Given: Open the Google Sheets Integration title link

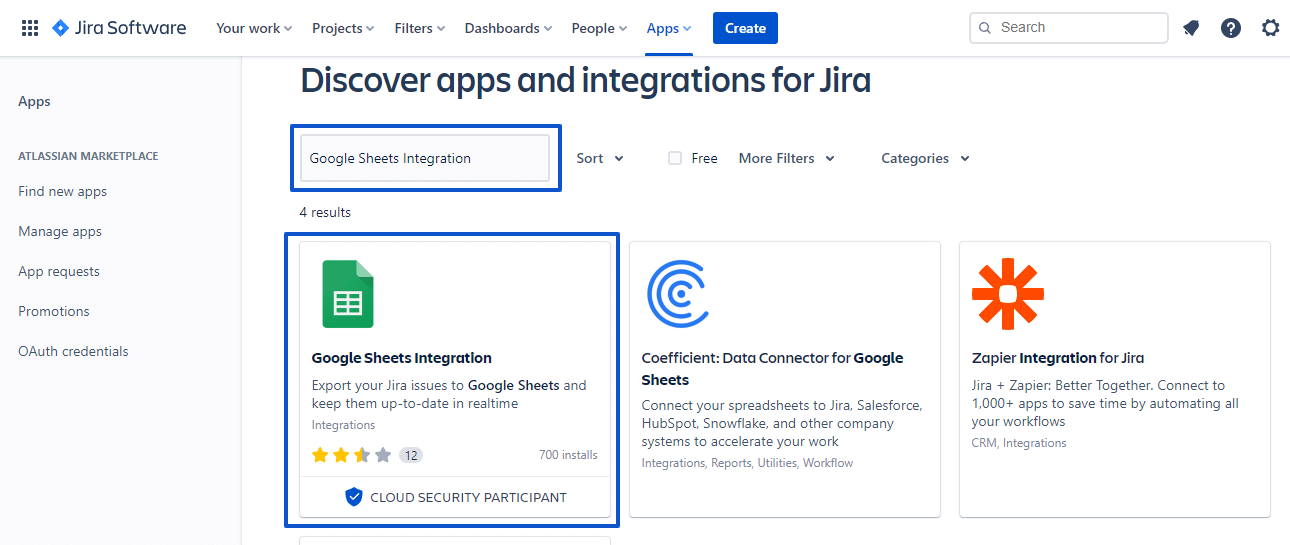Looking at the screenshot, I should (x=402, y=358).
